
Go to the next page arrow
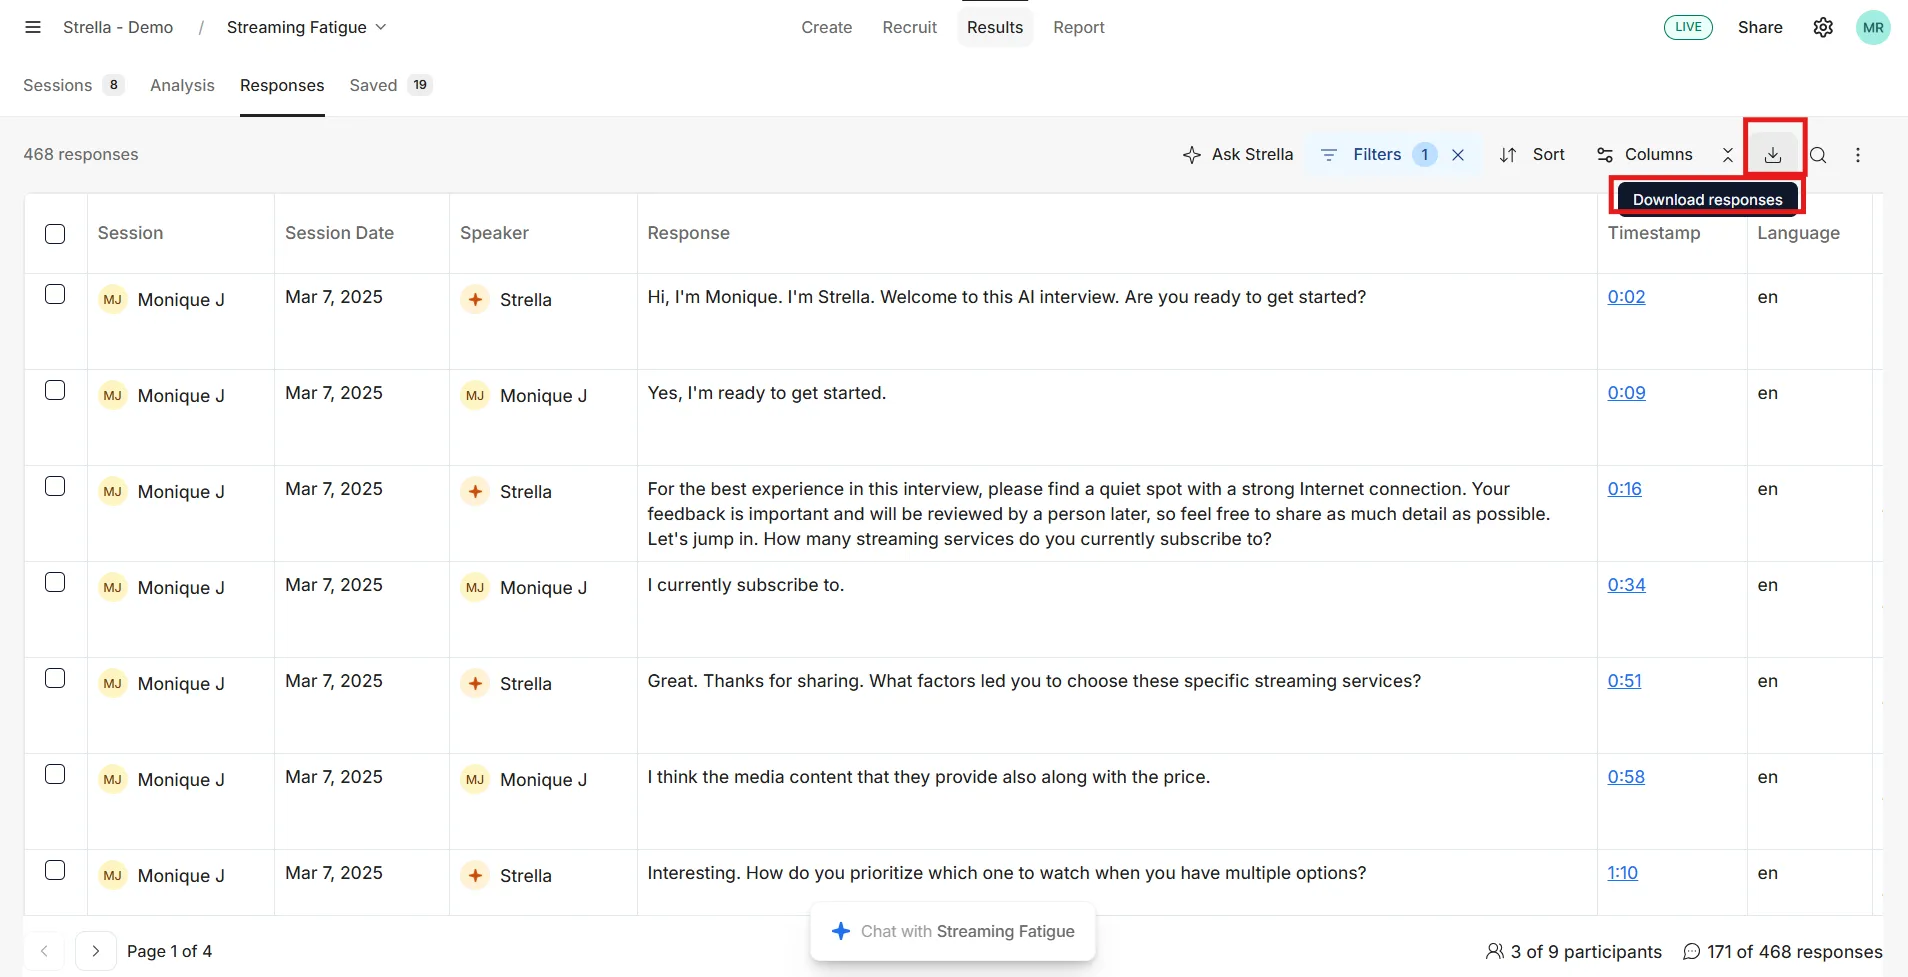(x=95, y=951)
